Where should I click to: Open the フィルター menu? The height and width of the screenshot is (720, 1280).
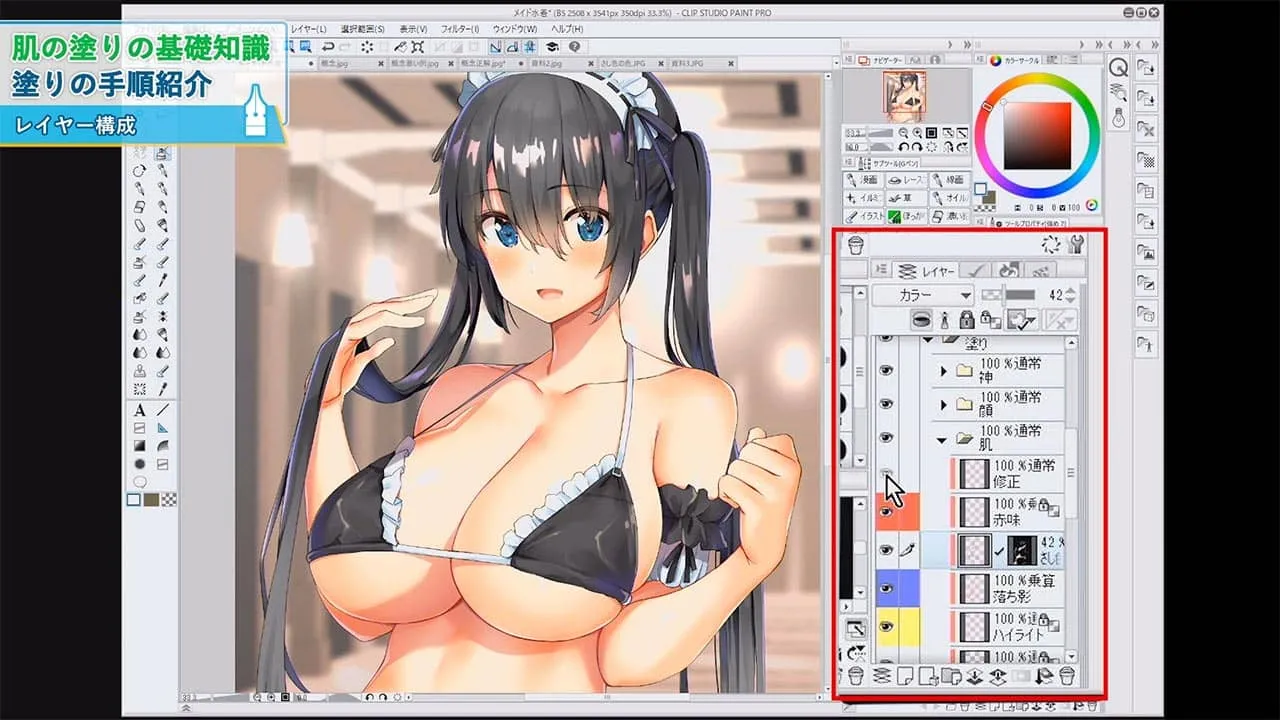click(459, 29)
